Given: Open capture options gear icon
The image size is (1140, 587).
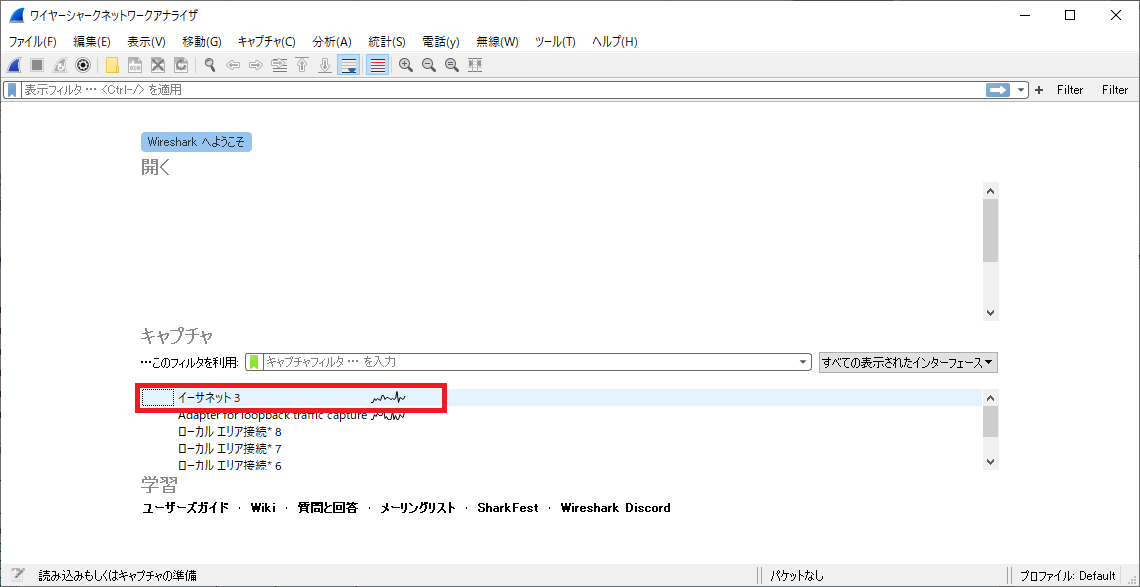Looking at the screenshot, I should (83, 65).
